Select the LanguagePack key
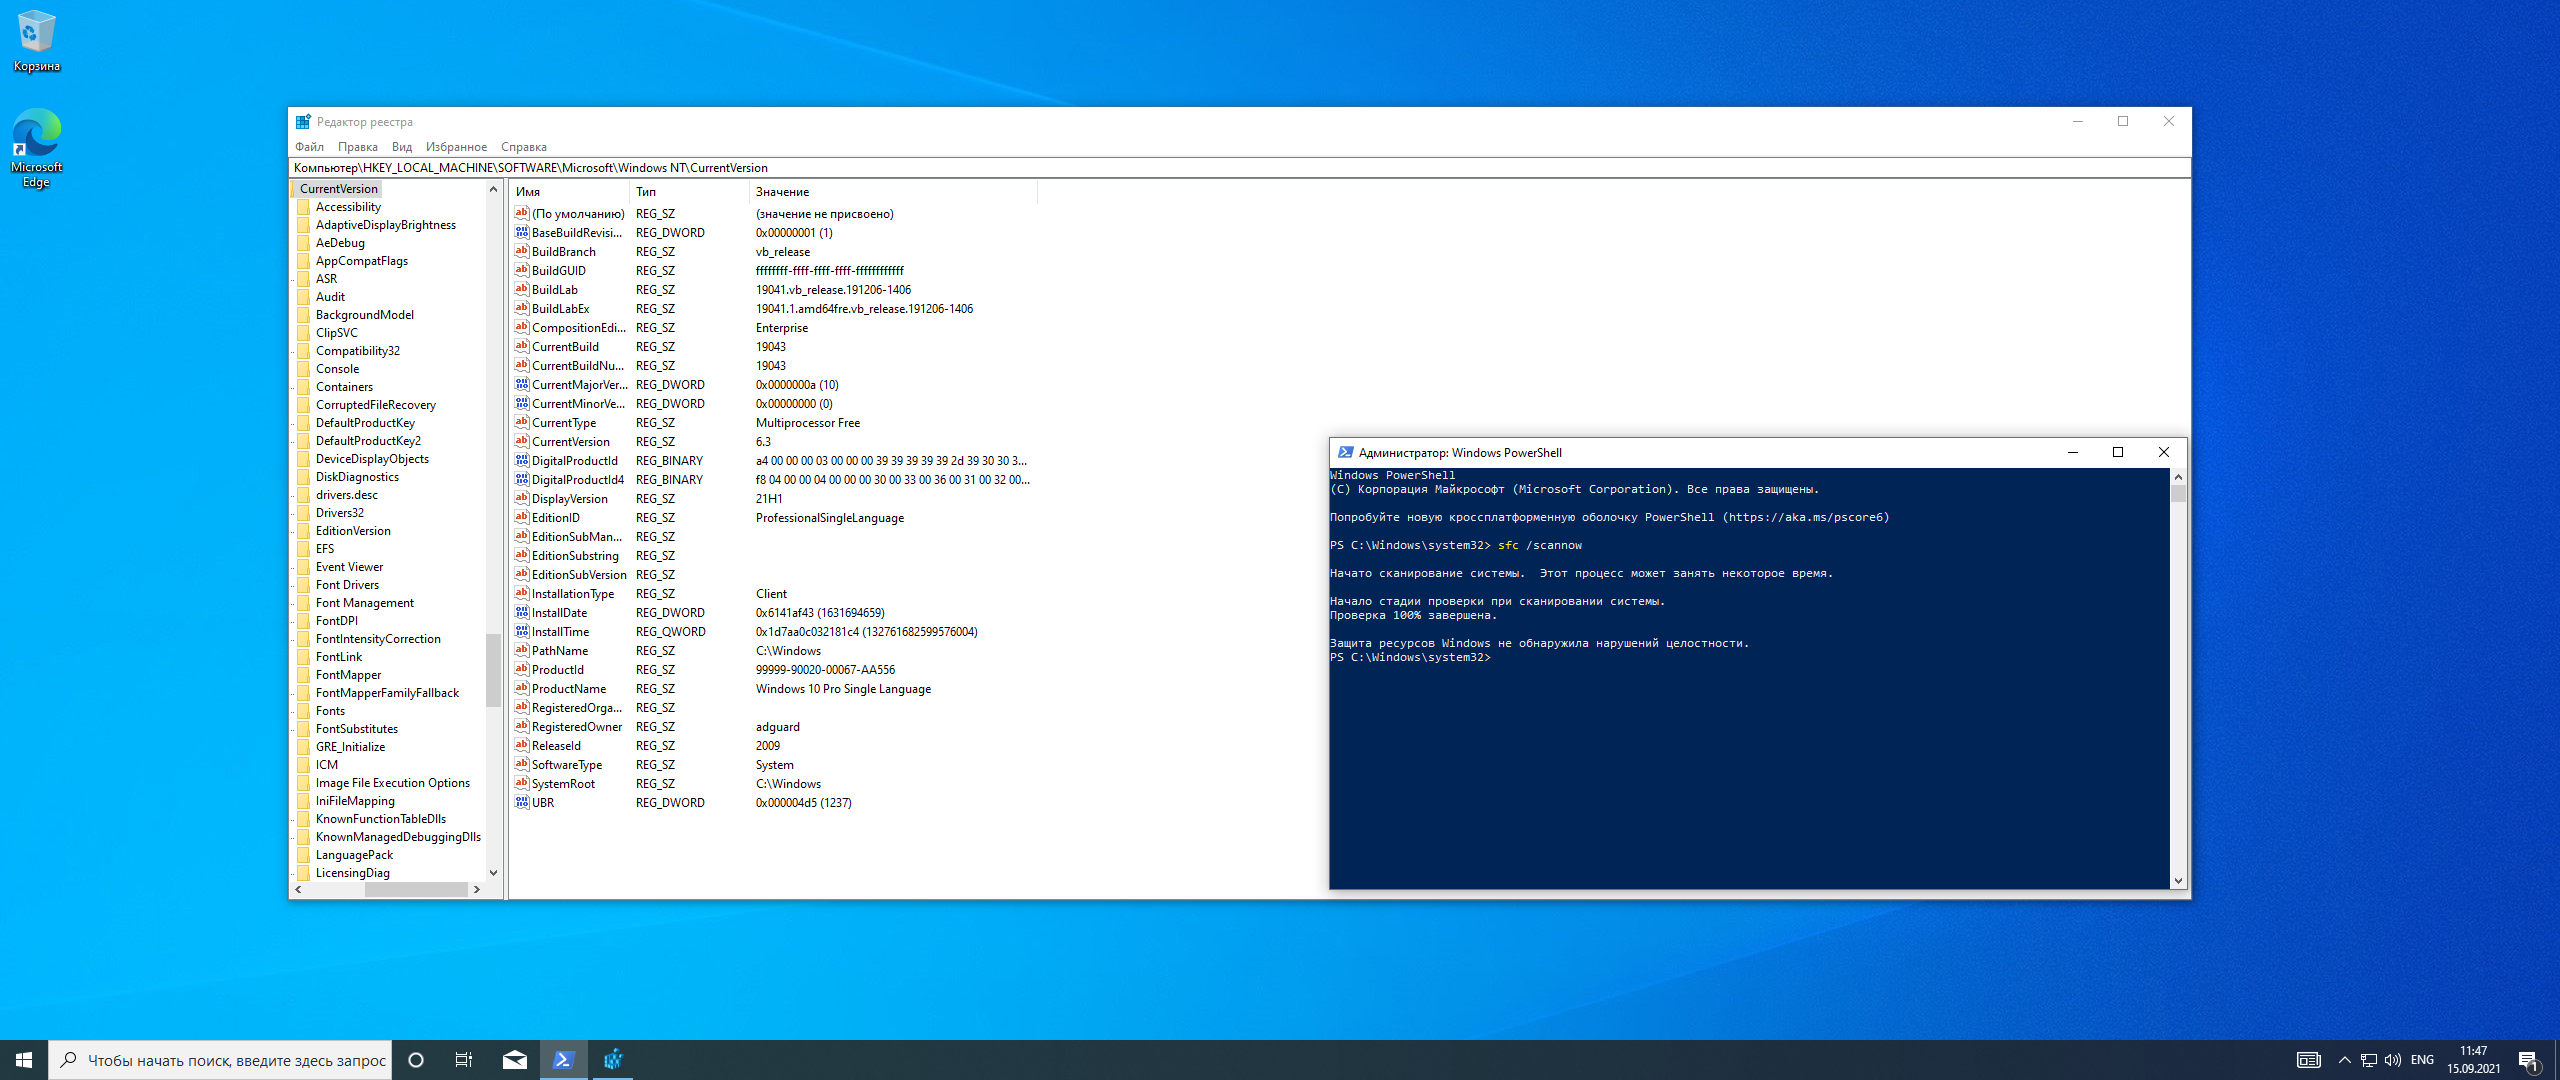Screen dimensions: 2560x1080 (x=354, y=855)
